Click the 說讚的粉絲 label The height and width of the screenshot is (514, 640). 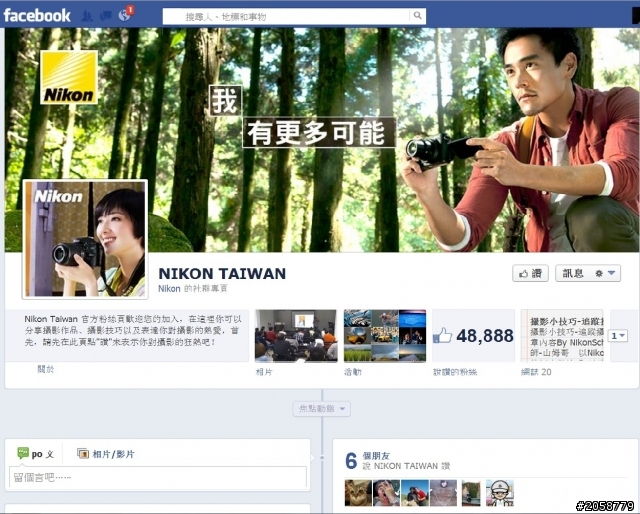click(455, 372)
